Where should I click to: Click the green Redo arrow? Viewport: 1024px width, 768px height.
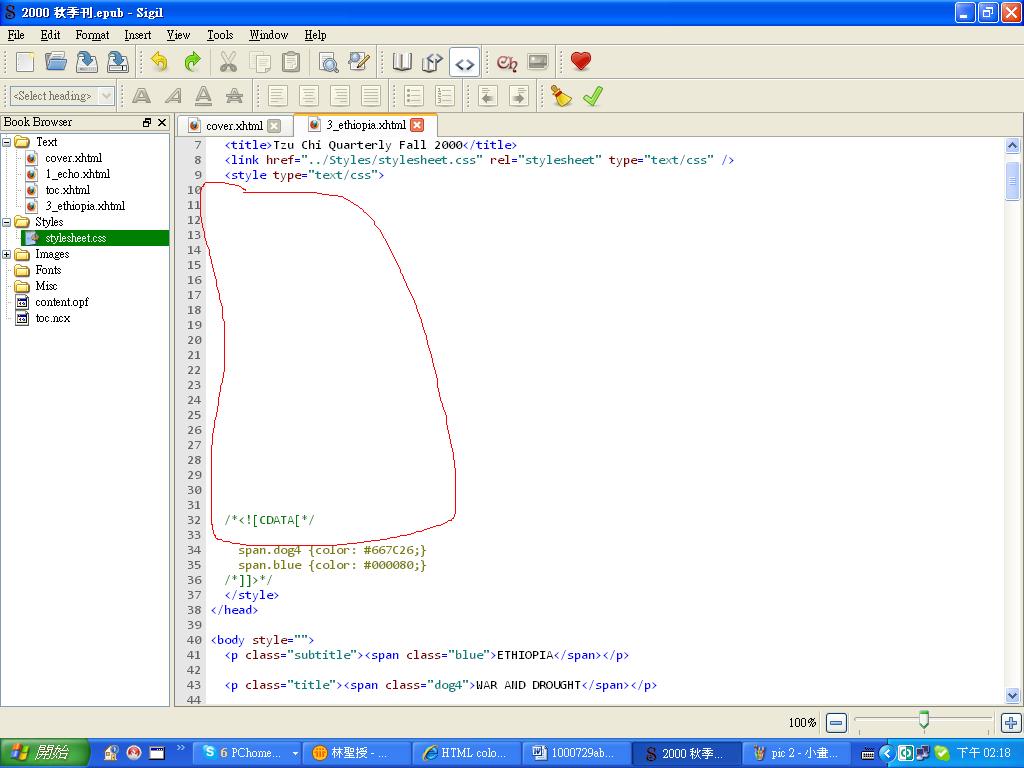[192, 62]
